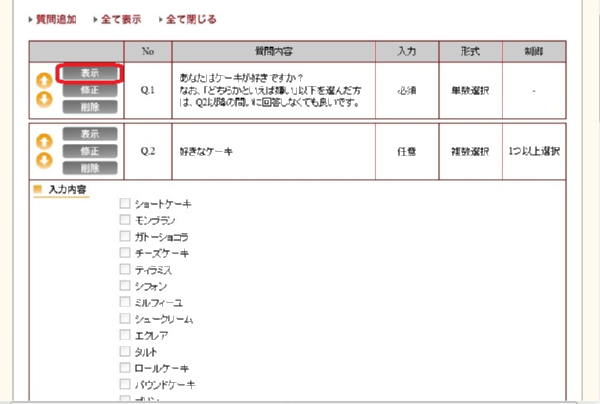Show Q.1 details with the 表示 button
The height and width of the screenshot is (404, 600).
pos(90,73)
